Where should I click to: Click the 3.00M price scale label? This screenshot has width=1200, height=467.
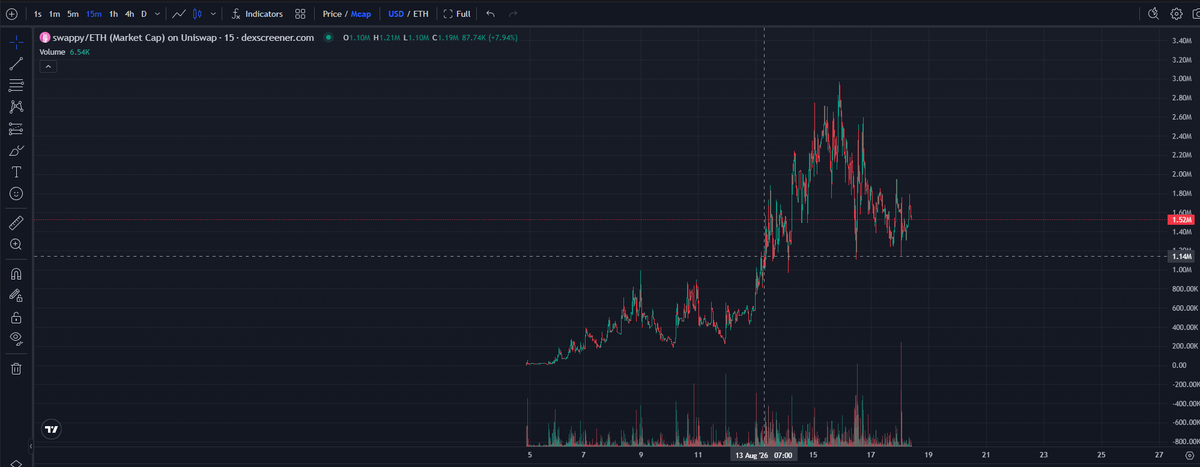click(1180, 79)
